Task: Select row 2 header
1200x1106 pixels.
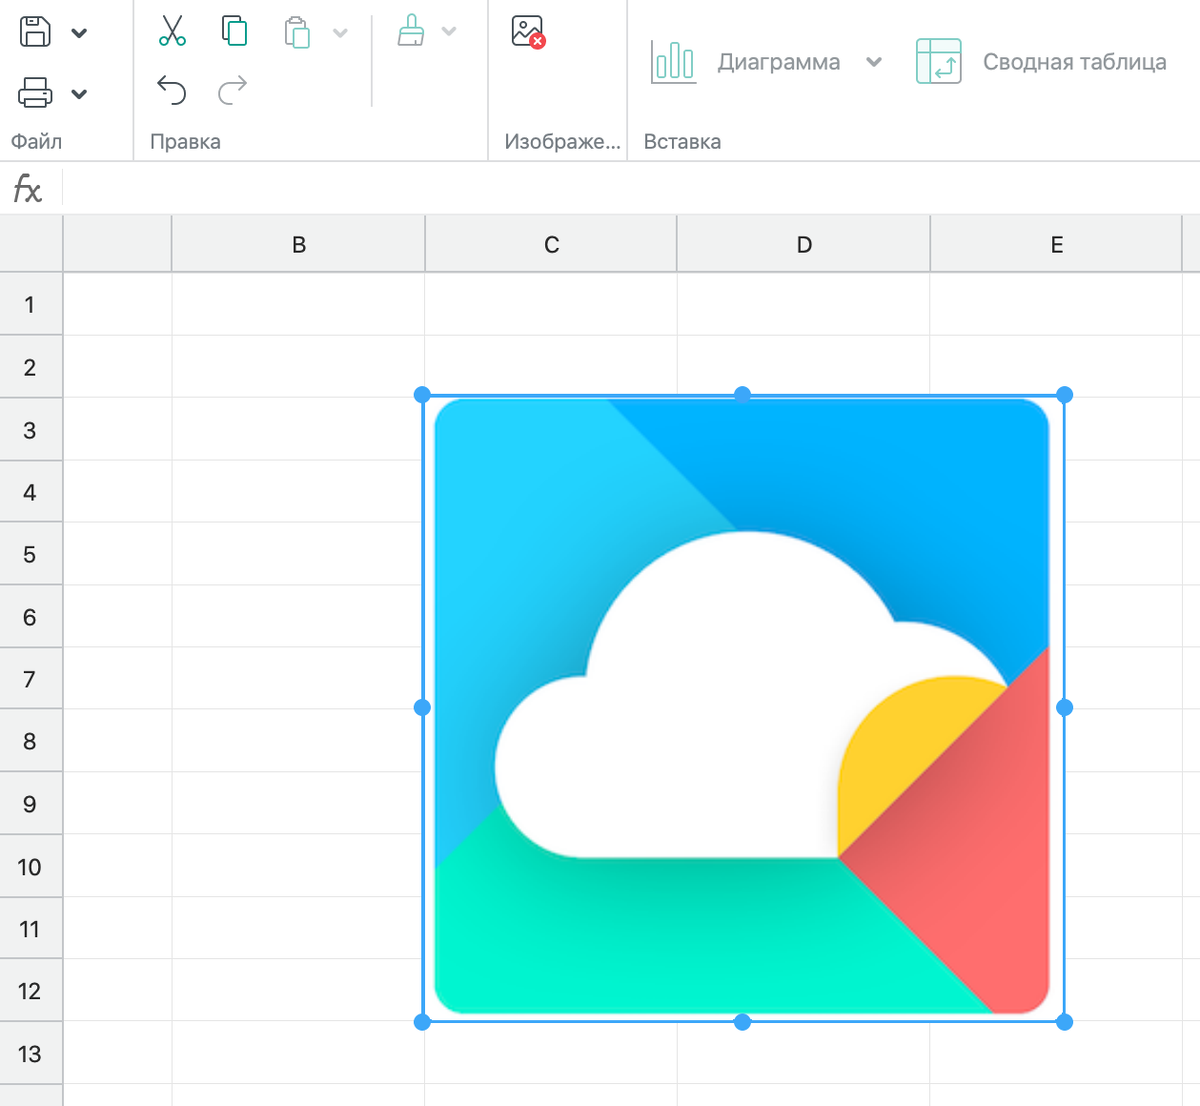Action: pos(30,367)
